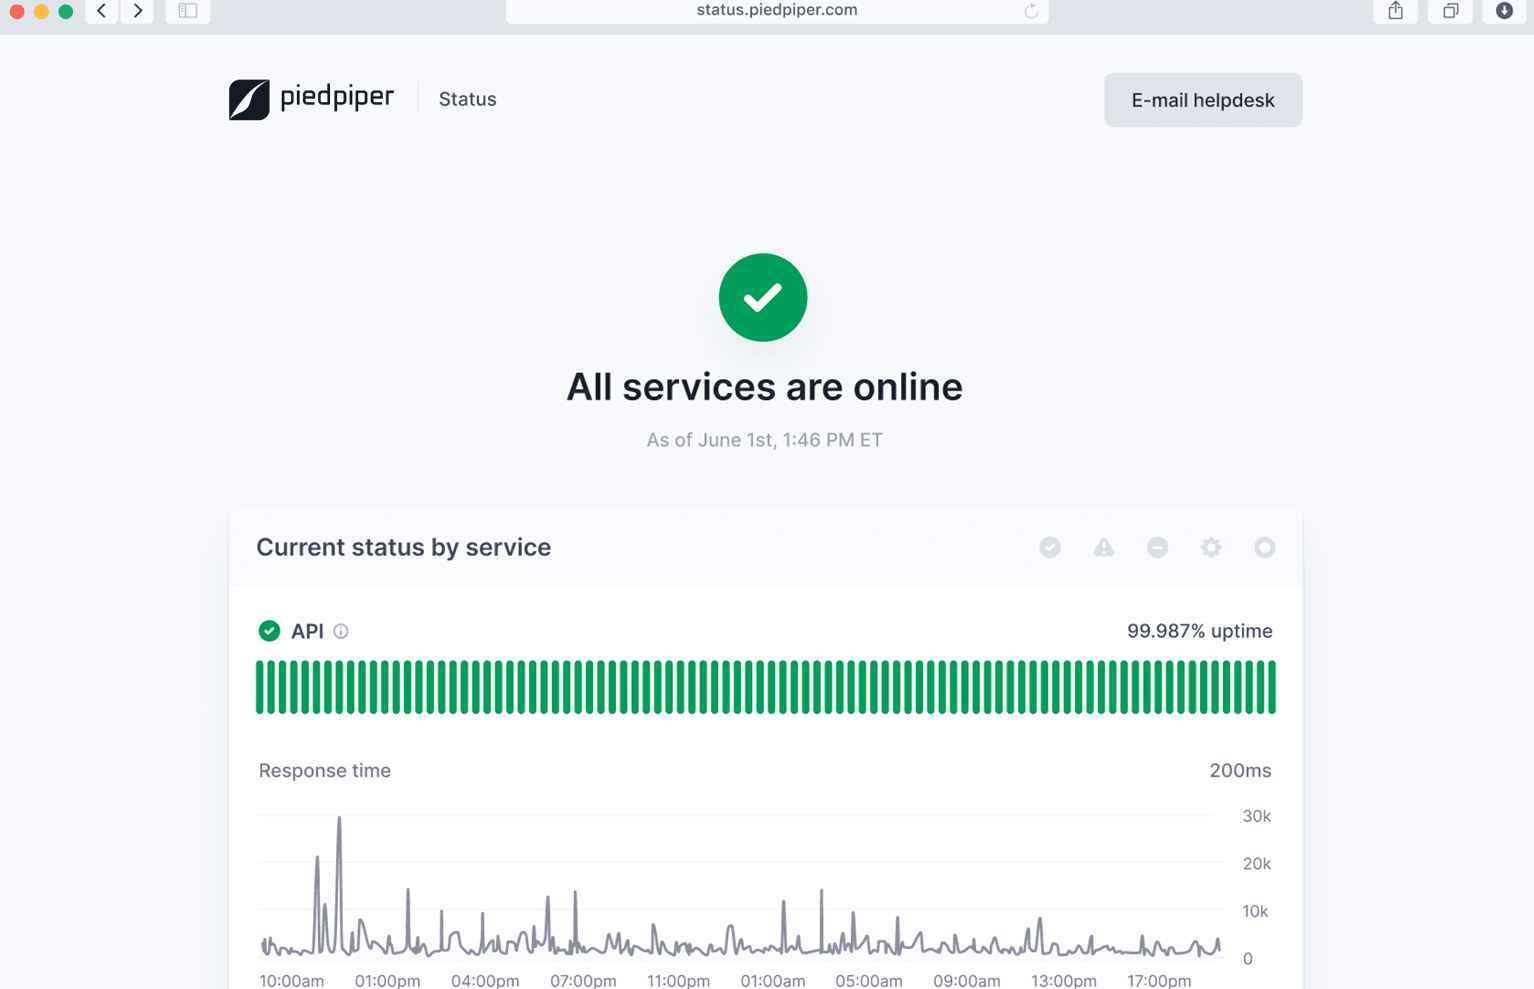Select the warning status filter icon
Viewport: 1534px width, 989px height.
pyautogui.click(x=1104, y=547)
